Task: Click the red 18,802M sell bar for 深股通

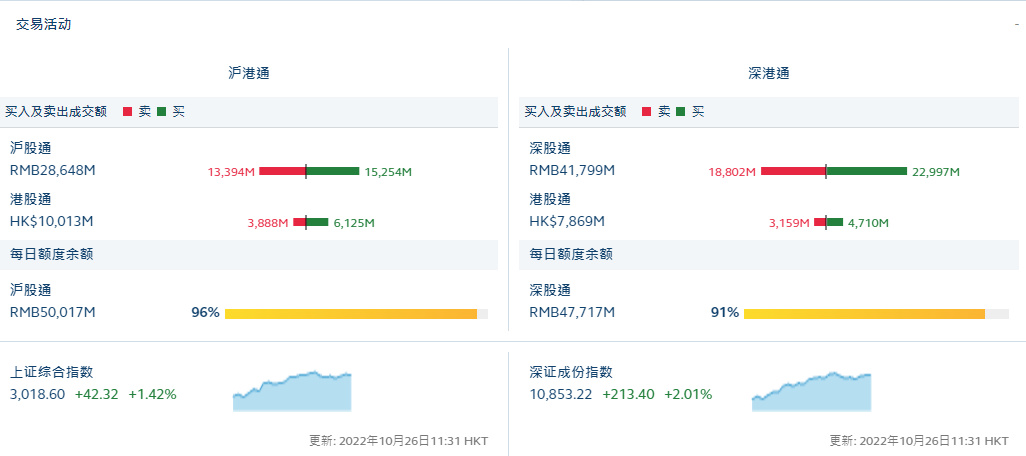Action: [793, 171]
